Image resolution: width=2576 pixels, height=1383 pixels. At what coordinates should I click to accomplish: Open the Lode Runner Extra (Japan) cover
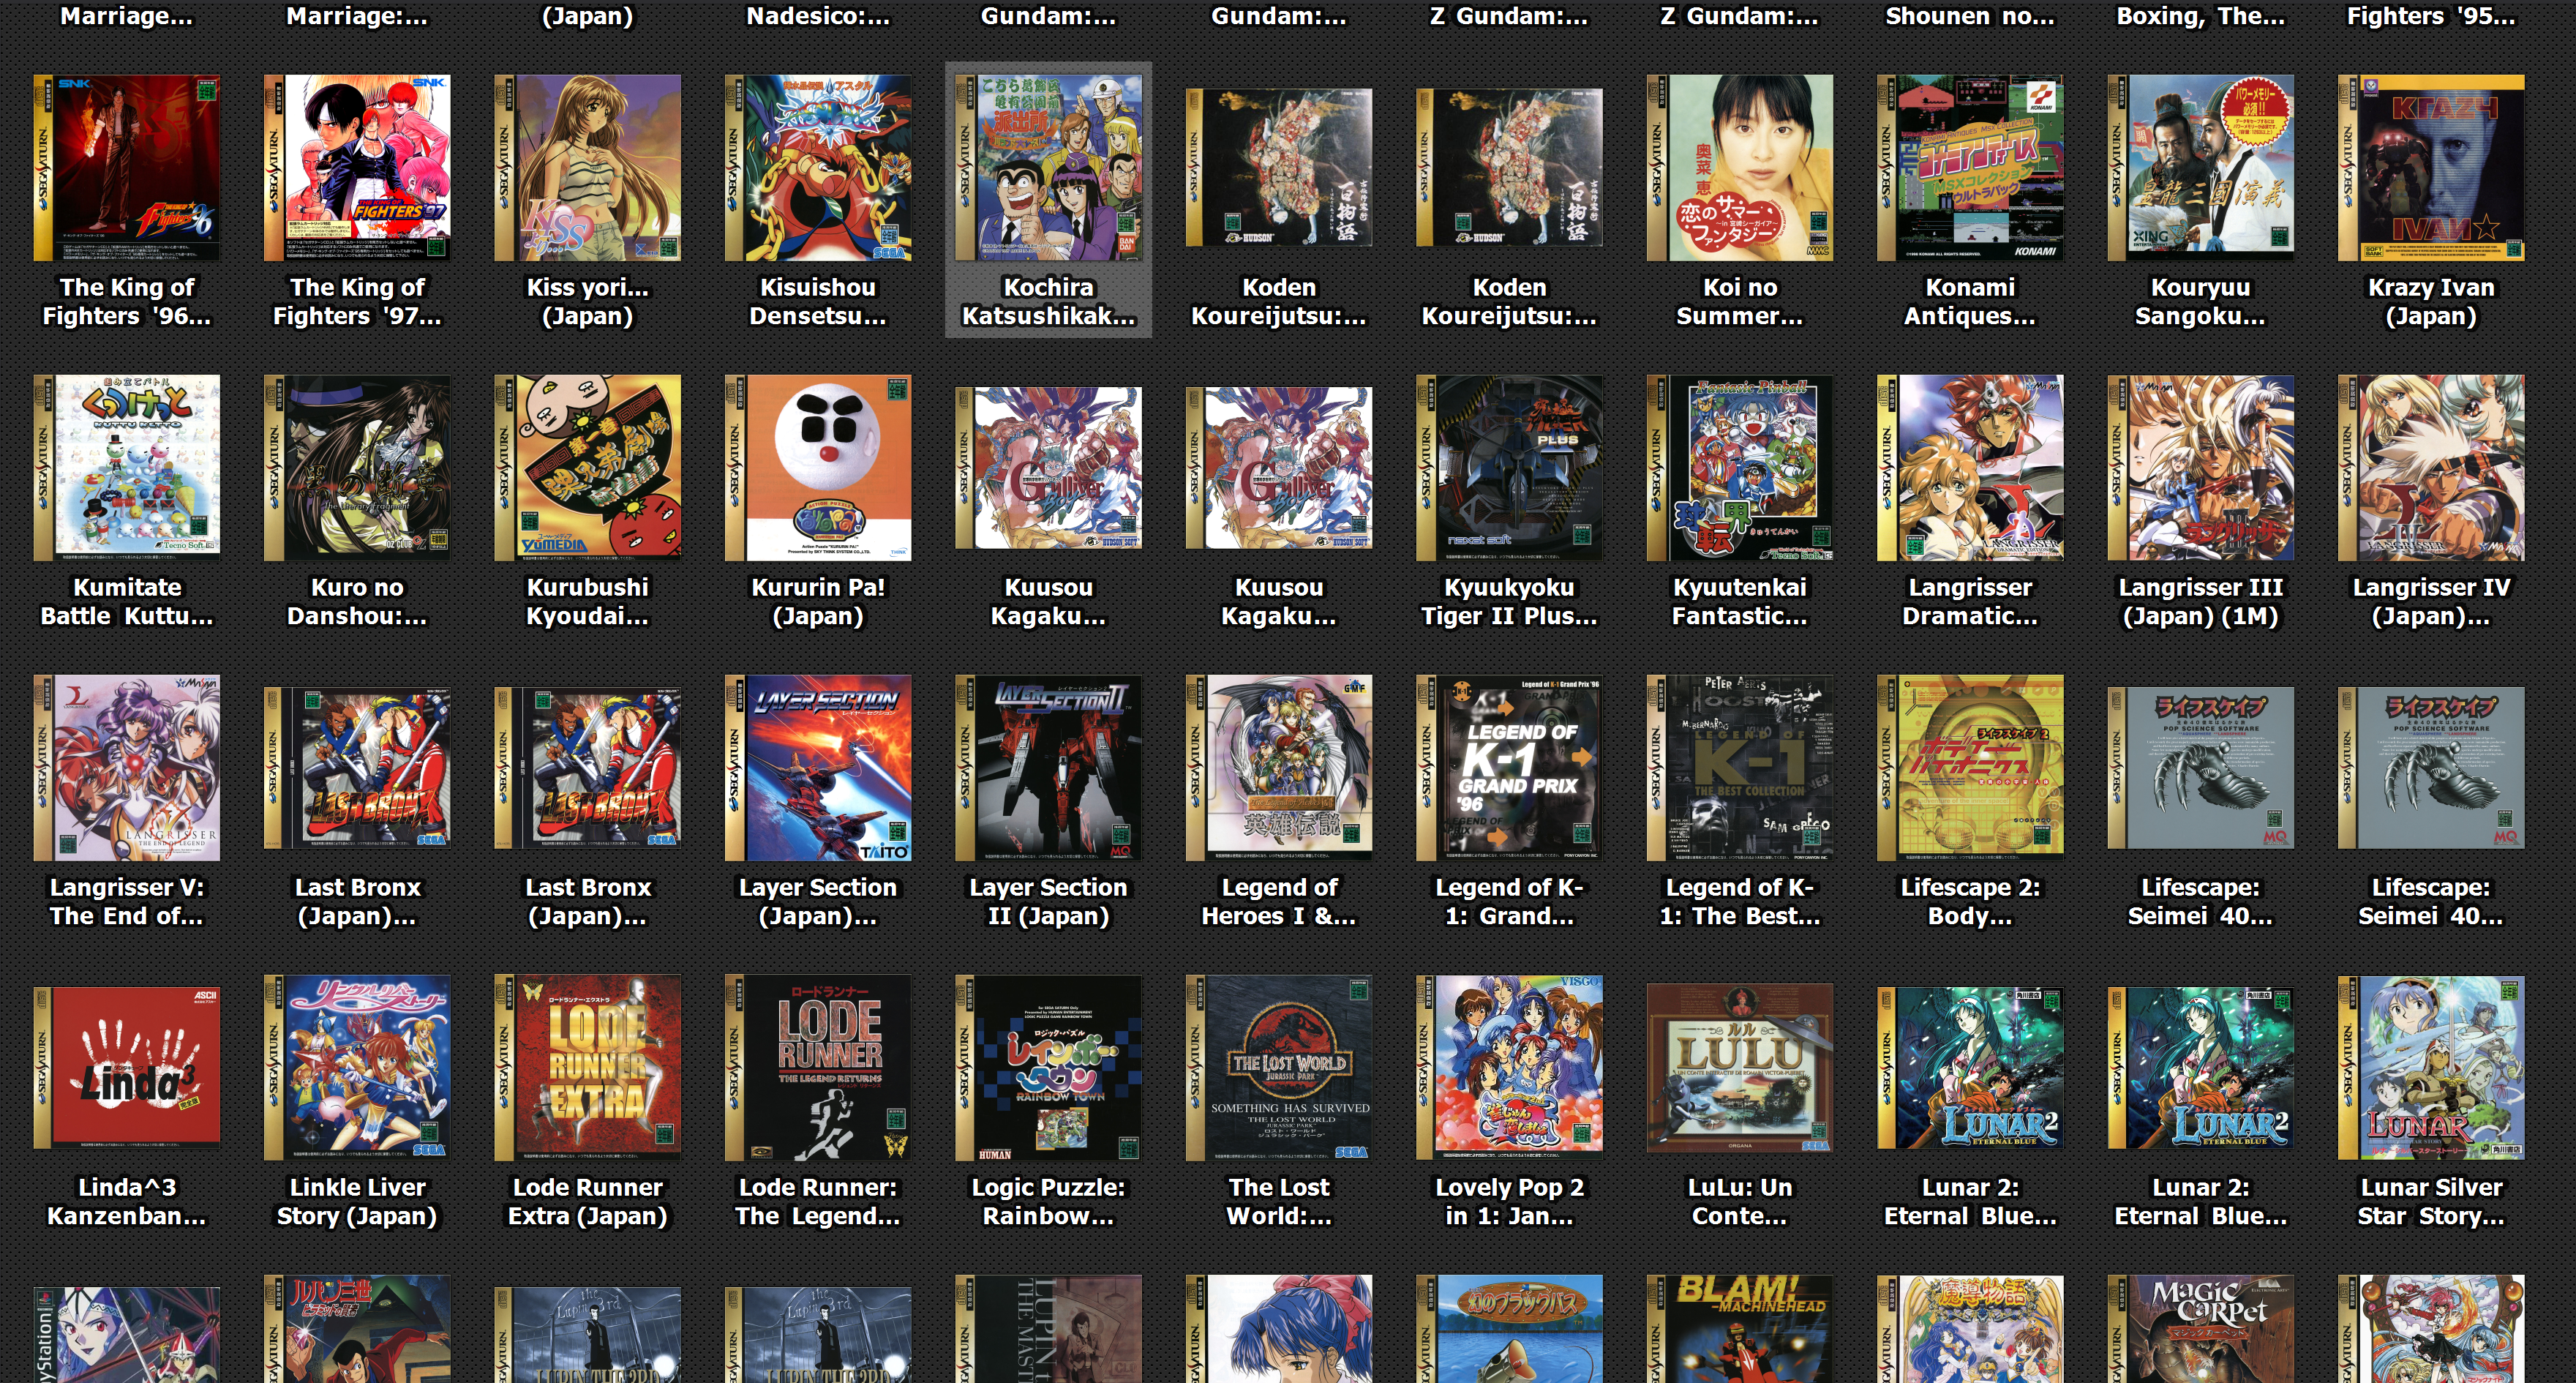[x=588, y=1068]
